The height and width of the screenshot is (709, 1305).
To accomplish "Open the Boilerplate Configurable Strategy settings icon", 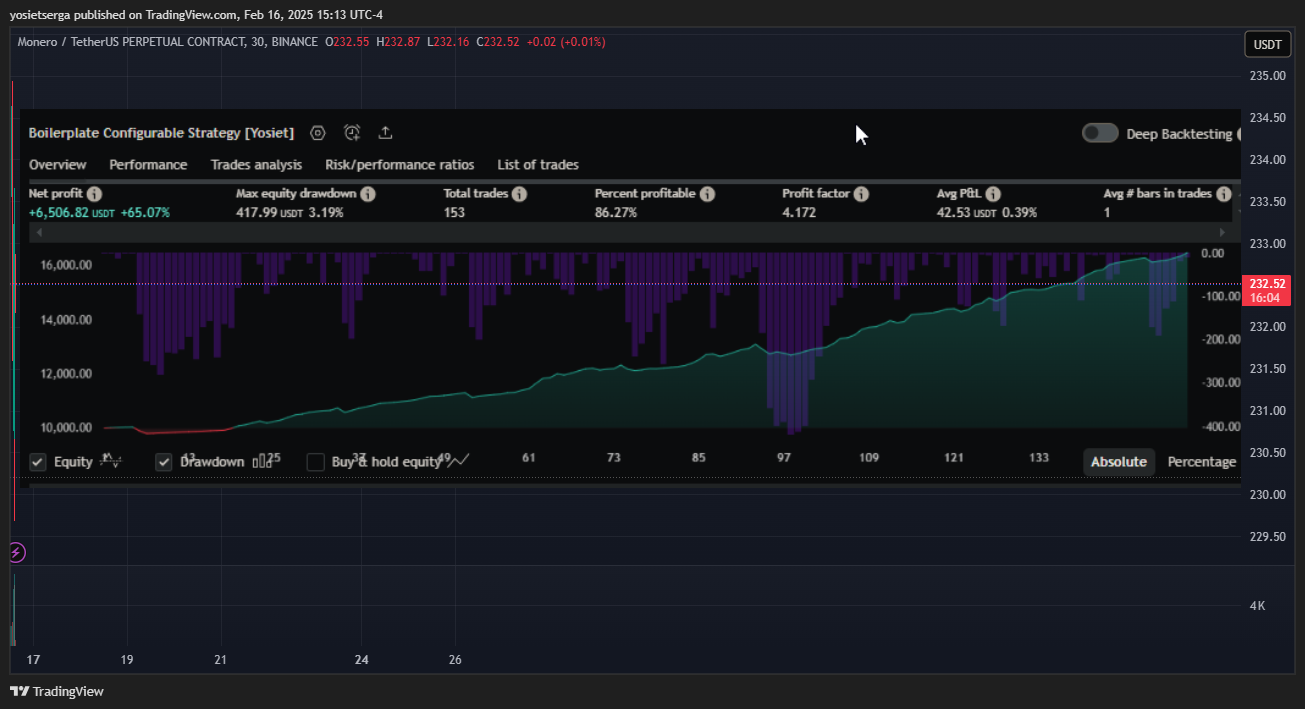I will (318, 133).
